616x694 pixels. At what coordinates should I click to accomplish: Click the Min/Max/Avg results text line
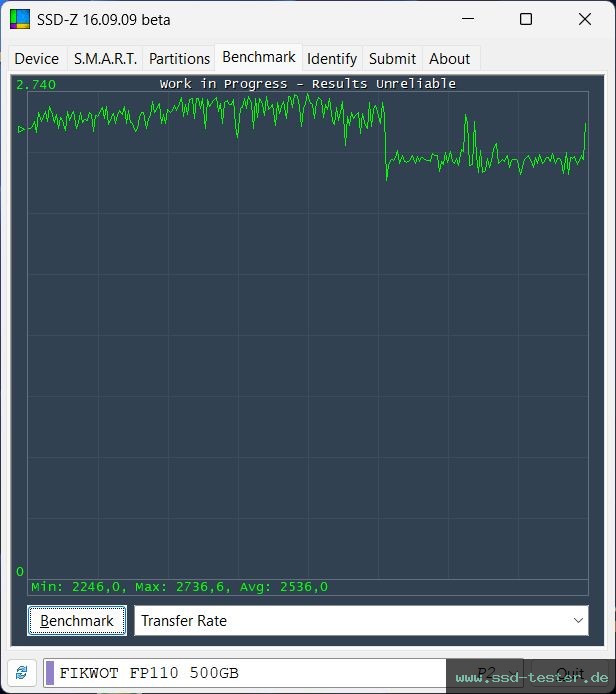[x=179, y=587]
